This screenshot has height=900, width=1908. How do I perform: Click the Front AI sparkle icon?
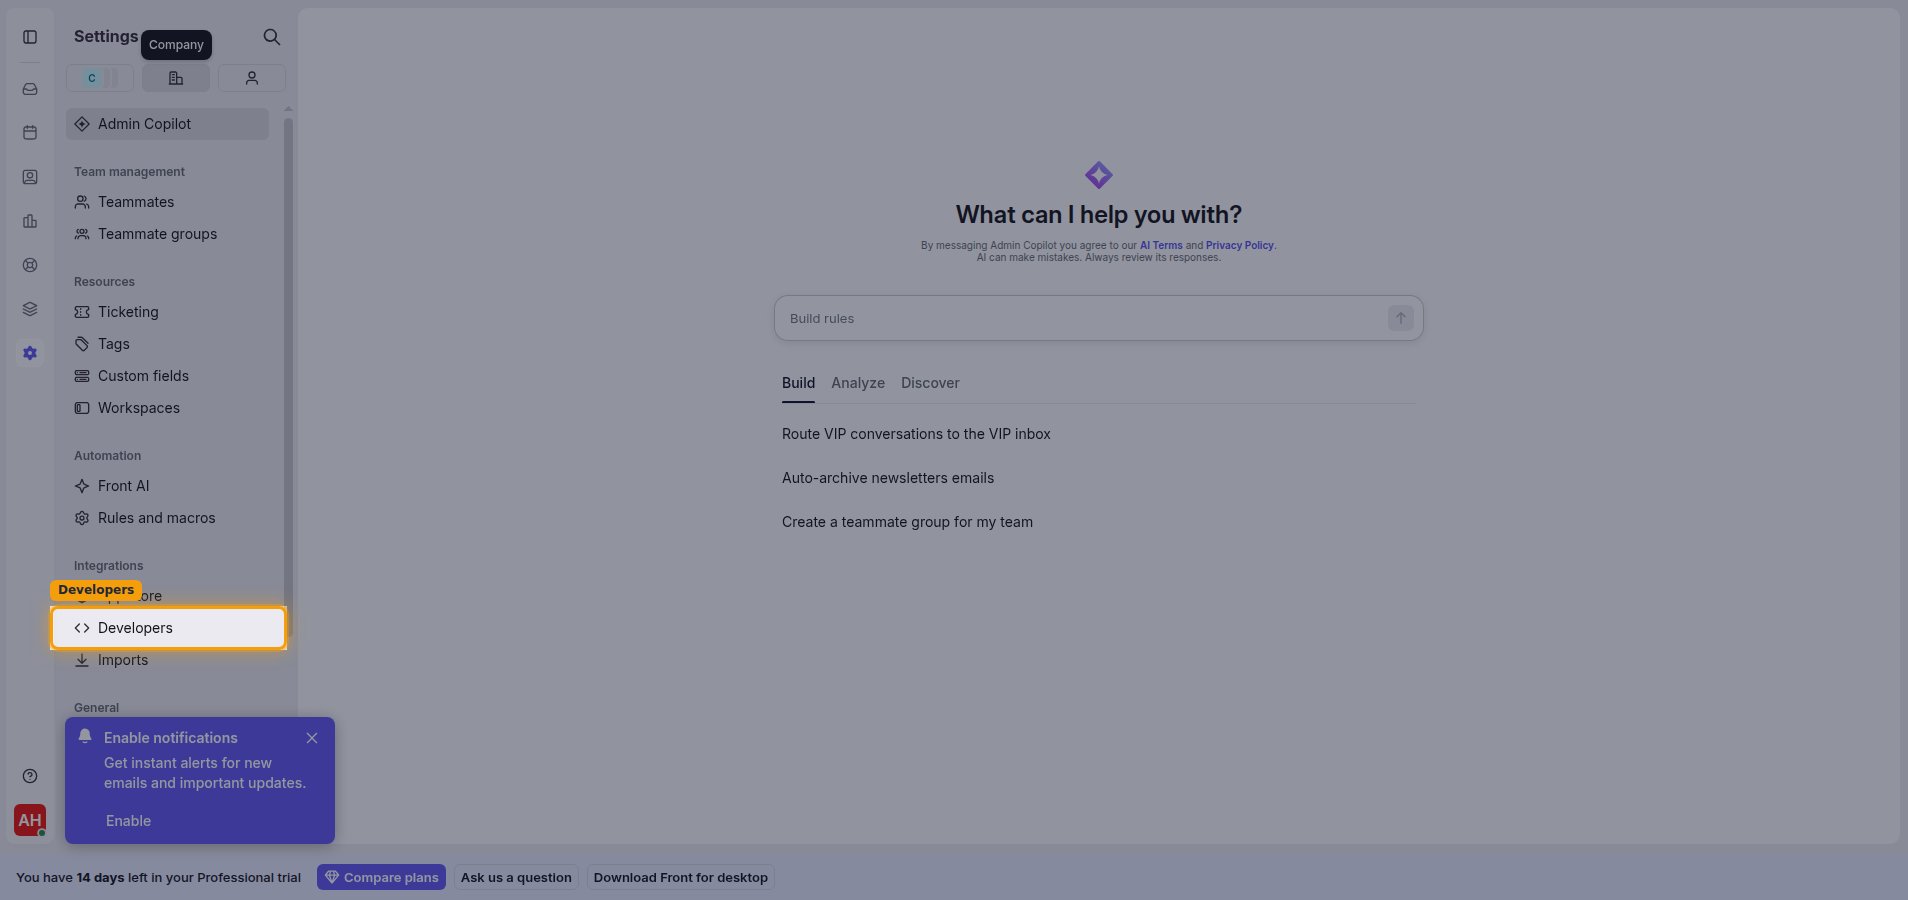82,486
